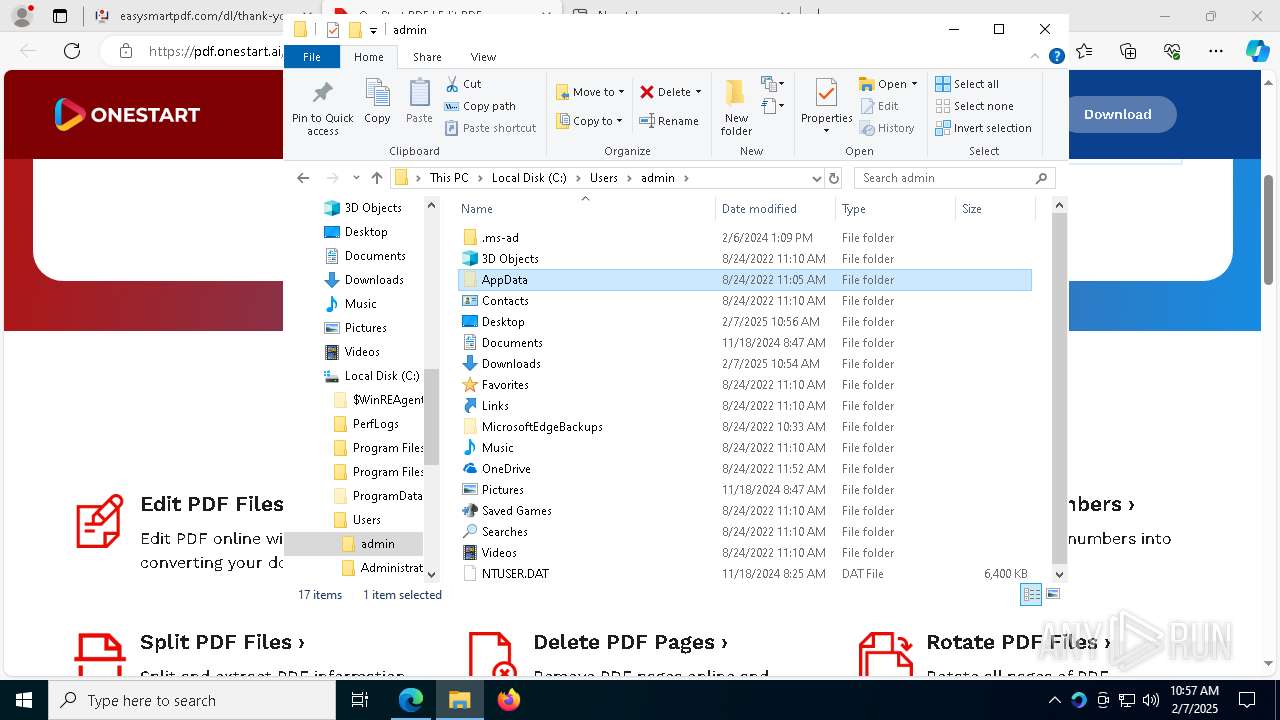
Task: Click the Rename button
Action: click(669, 121)
